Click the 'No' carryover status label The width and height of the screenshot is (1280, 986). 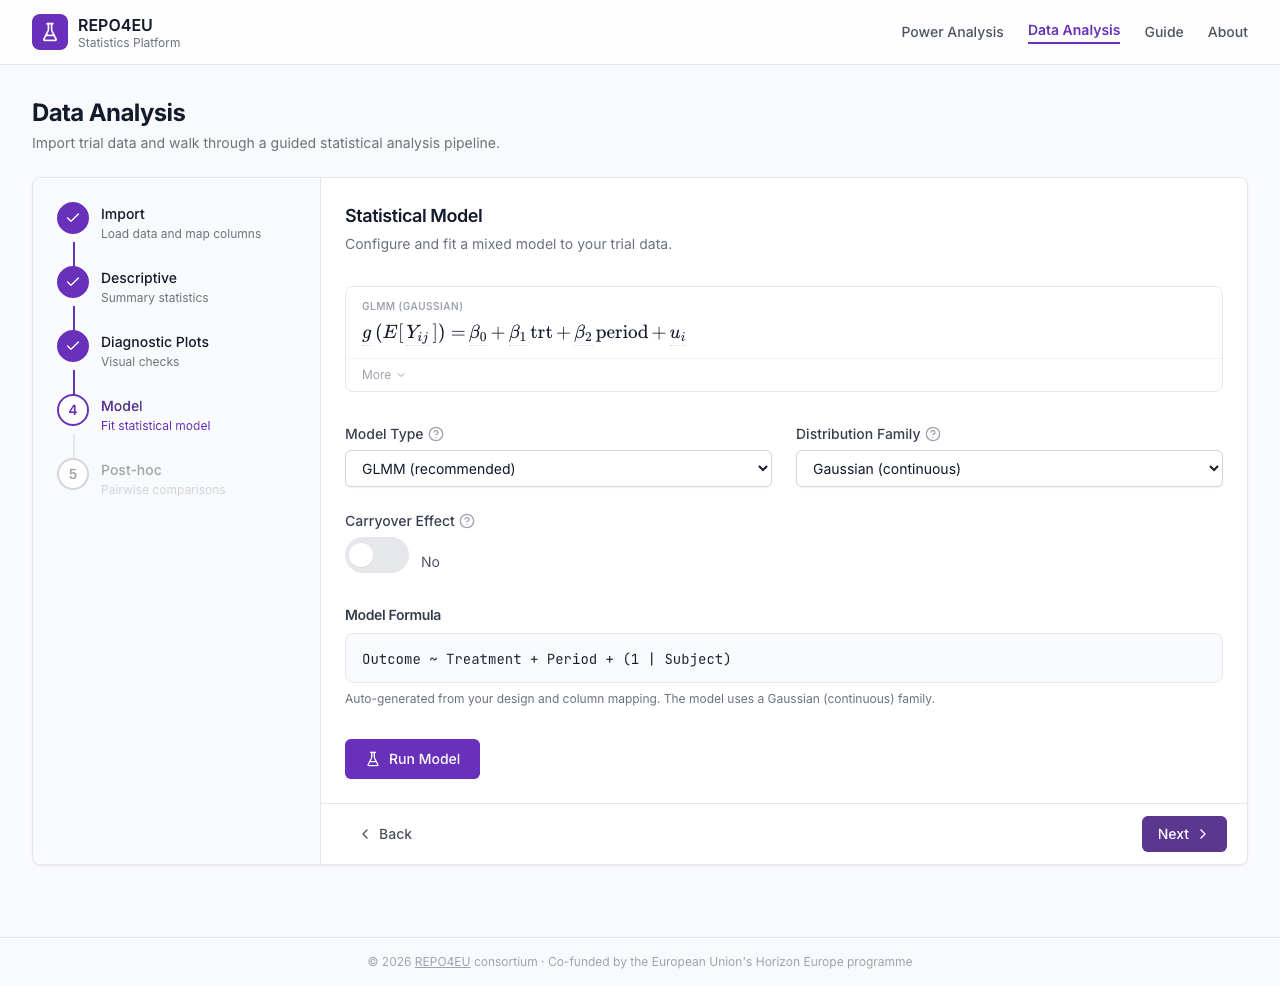coord(430,562)
